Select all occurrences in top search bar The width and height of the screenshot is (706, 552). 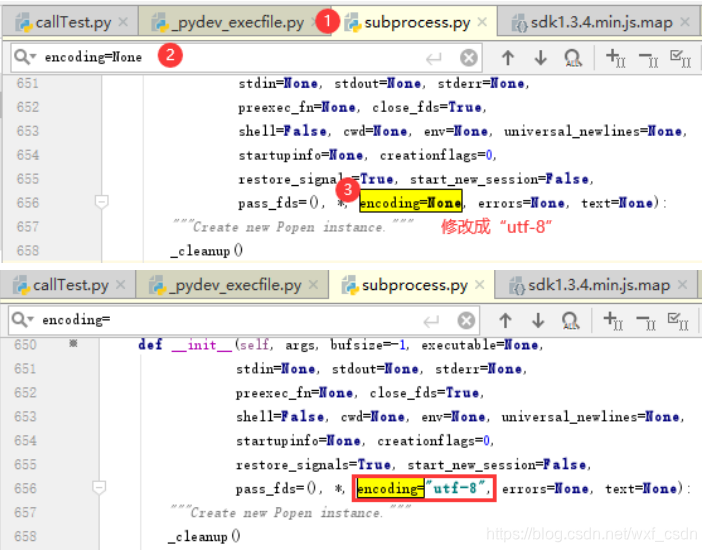[680, 58]
